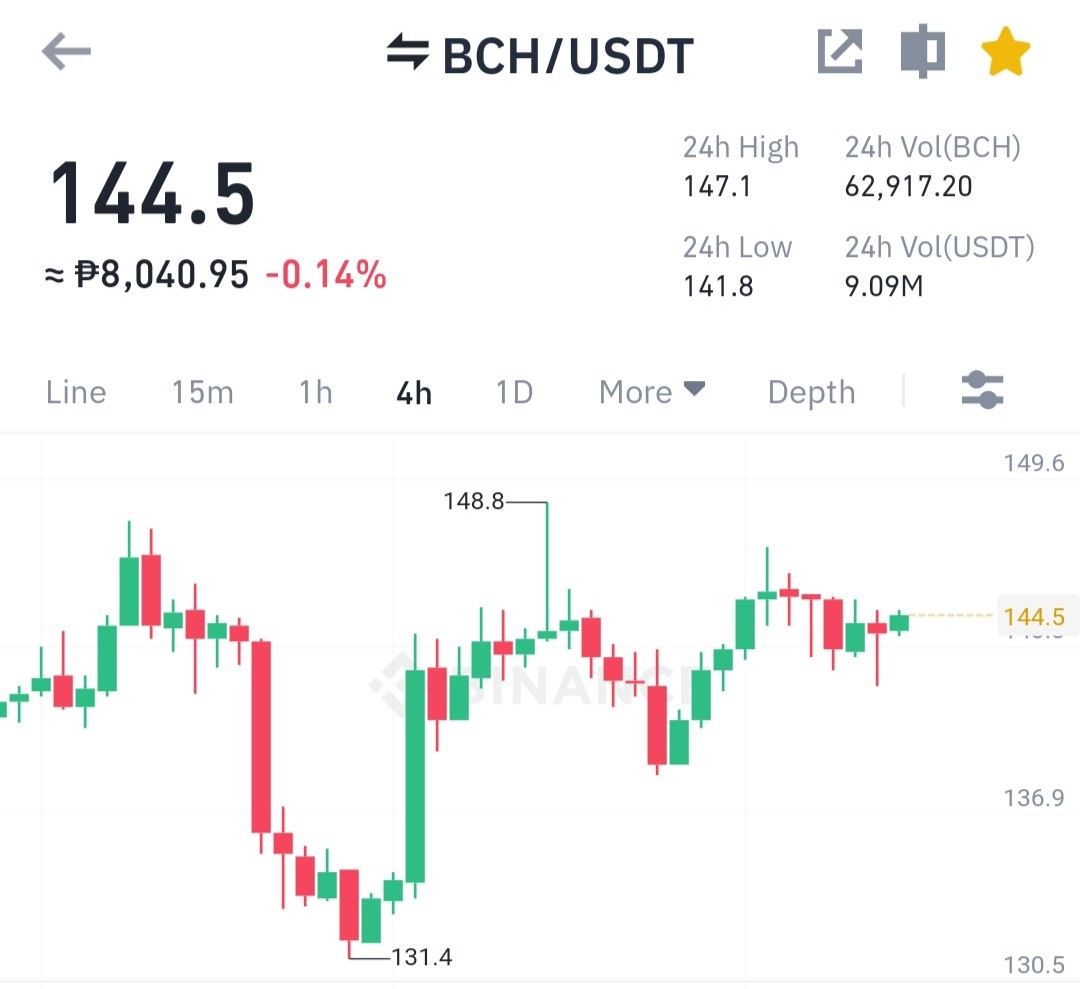Viewport: 1080px width, 989px height.
Task: Tap the -0.14% change percentage
Action: 326,275
